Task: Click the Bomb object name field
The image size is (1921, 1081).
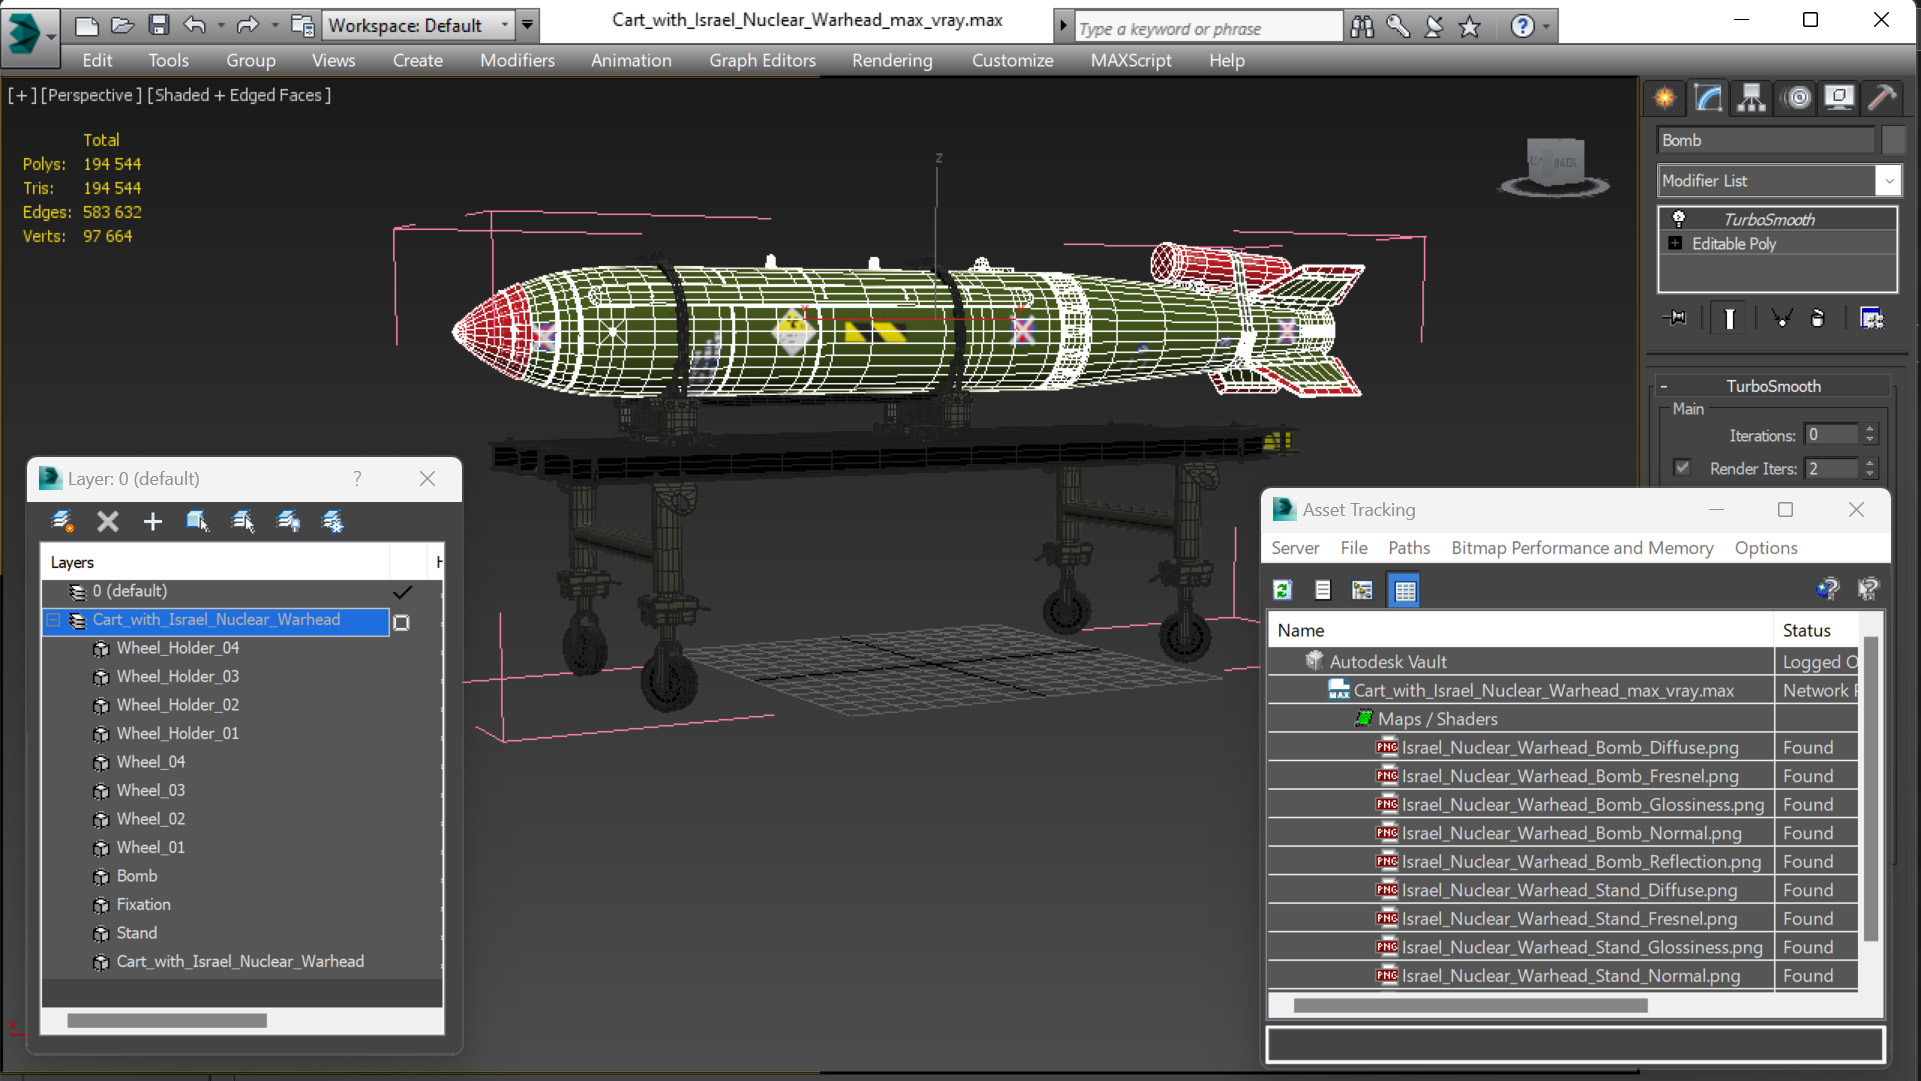Action: click(1766, 140)
